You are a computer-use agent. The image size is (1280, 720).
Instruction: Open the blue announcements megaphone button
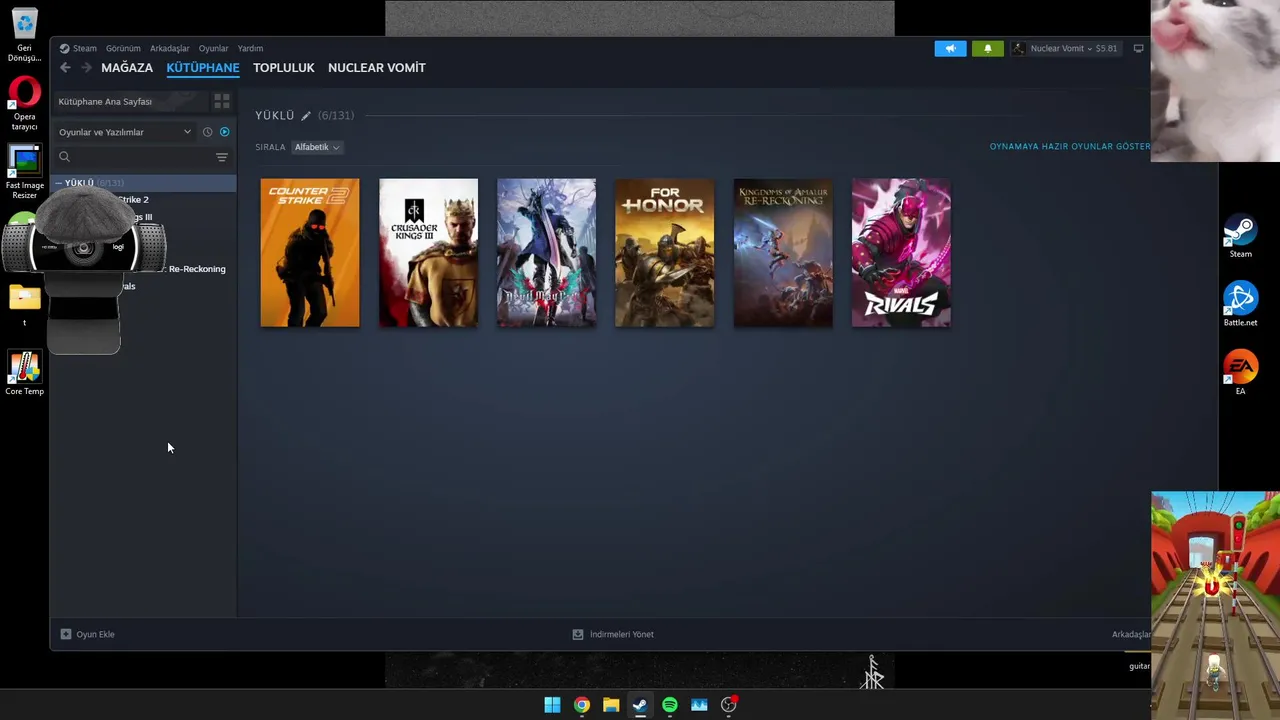pos(950,48)
